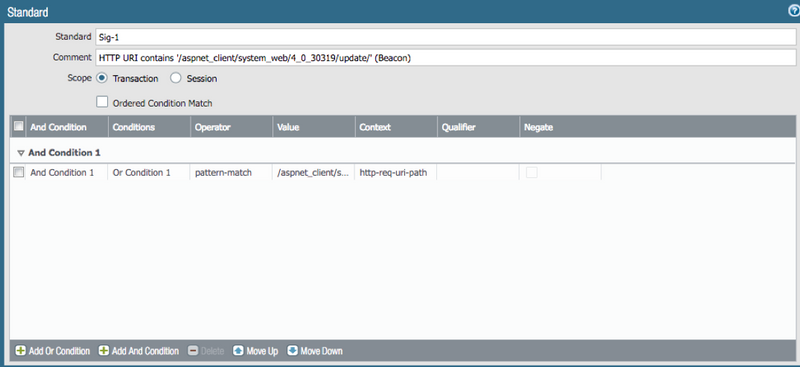Click the Add And Condition button
800x367 pixels.
(139, 351)
